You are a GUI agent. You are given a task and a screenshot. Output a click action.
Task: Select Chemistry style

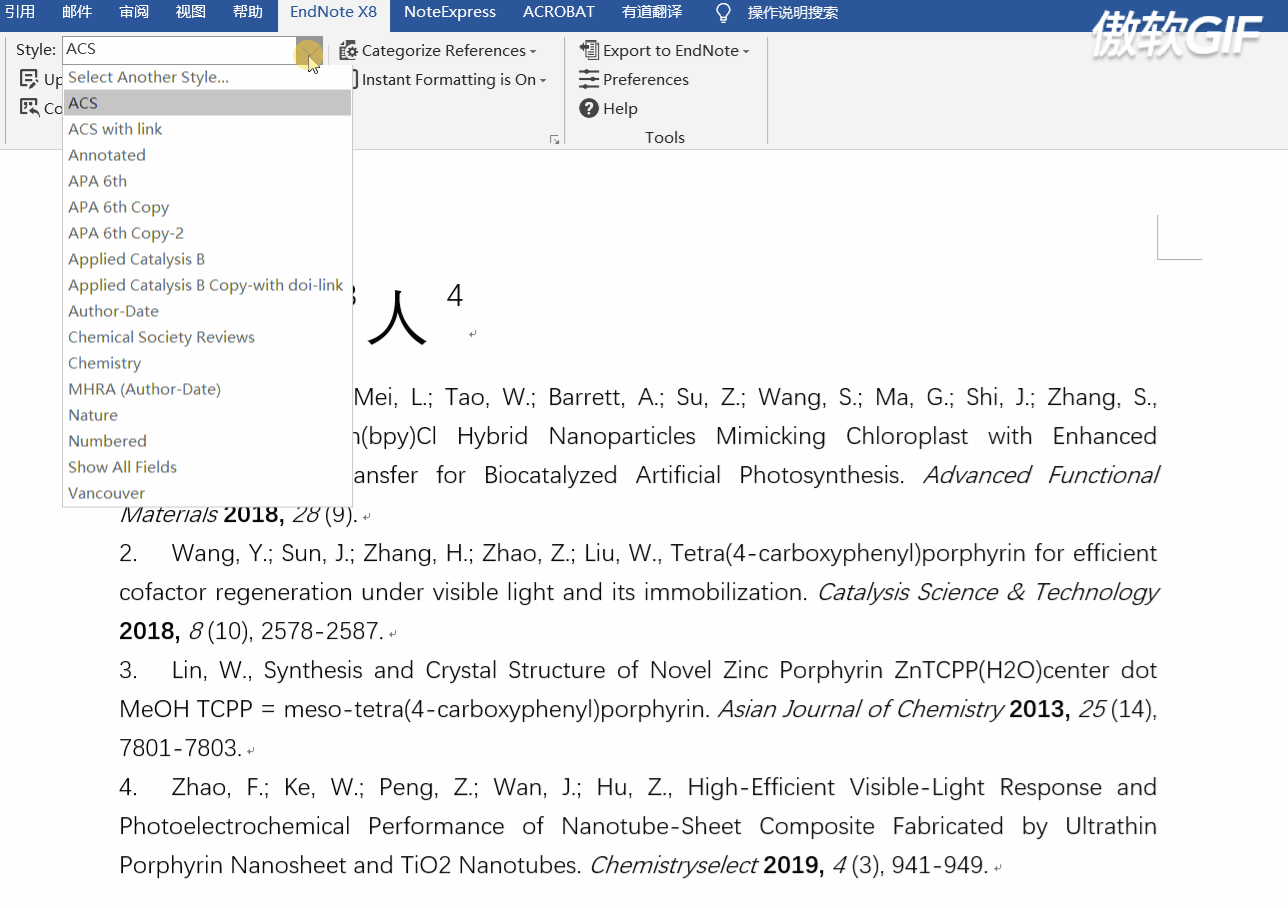tap(208, 363)
